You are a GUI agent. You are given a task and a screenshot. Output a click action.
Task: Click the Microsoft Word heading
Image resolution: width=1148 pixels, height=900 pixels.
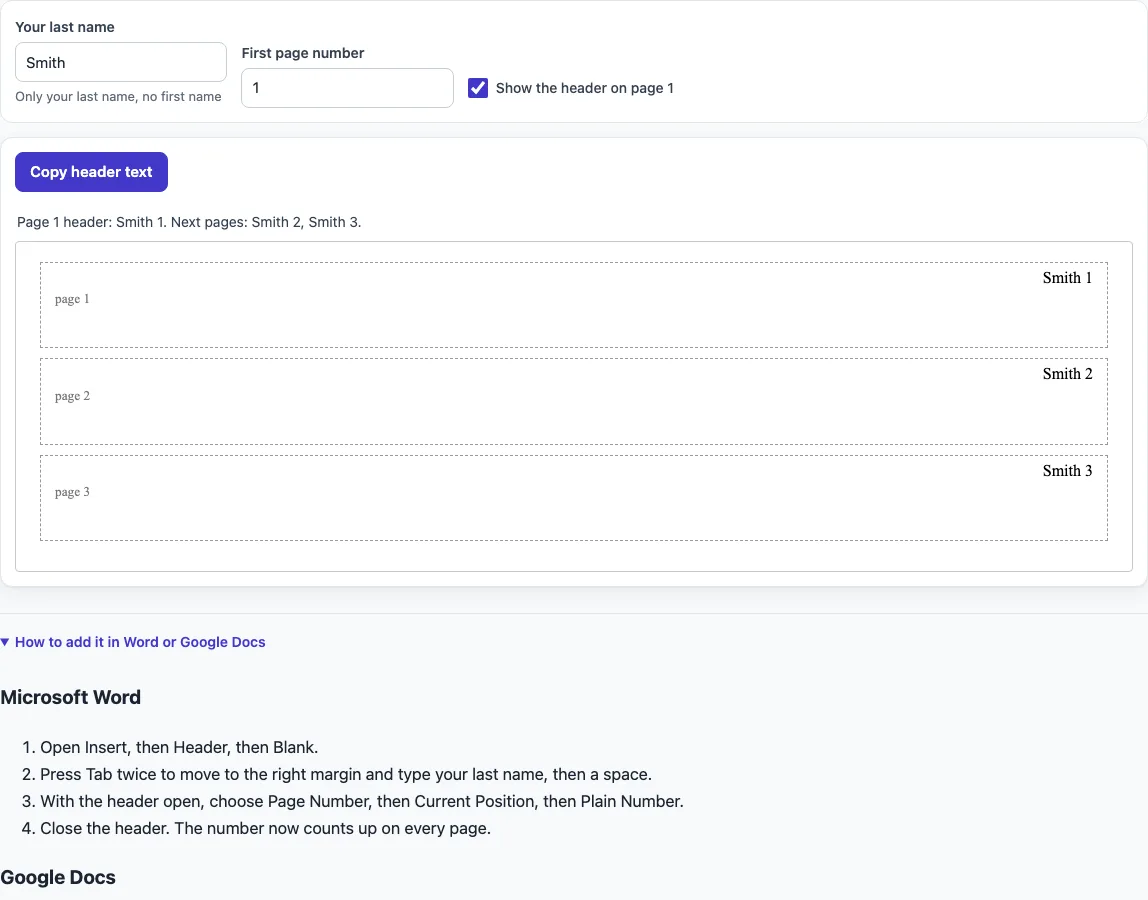(70, 697)
